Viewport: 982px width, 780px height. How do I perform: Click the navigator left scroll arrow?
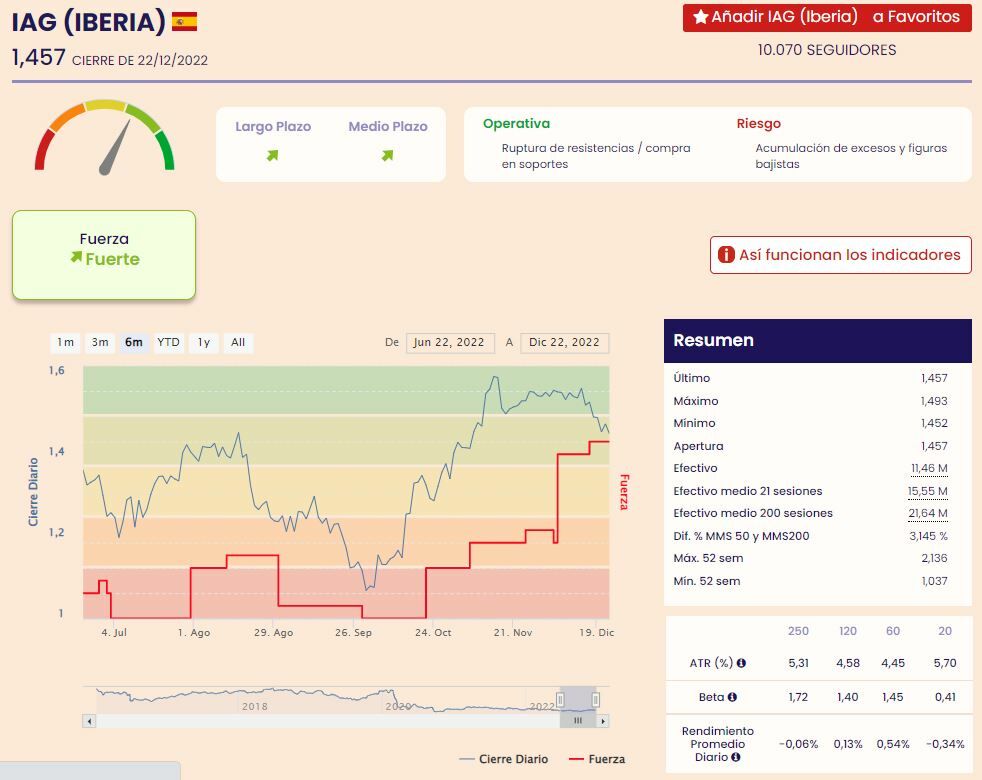(90, 721)
